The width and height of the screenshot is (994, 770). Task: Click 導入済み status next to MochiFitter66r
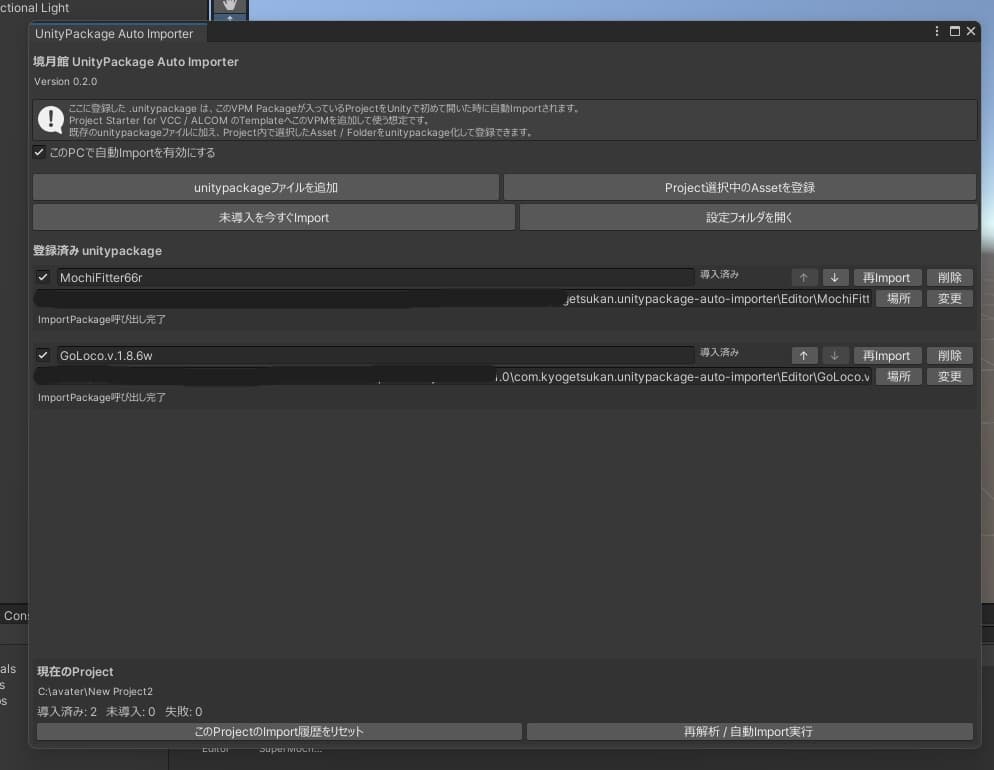pos(719,274)
